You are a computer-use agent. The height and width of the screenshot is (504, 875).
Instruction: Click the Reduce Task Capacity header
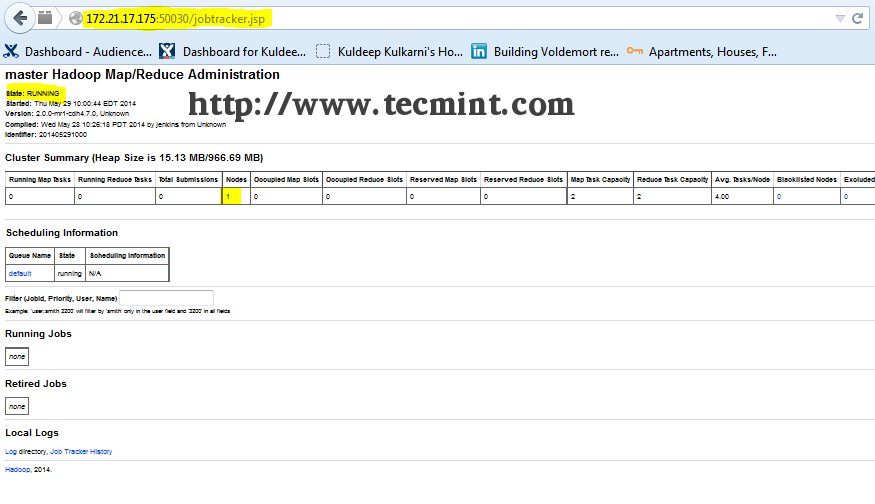coord(672,180)
